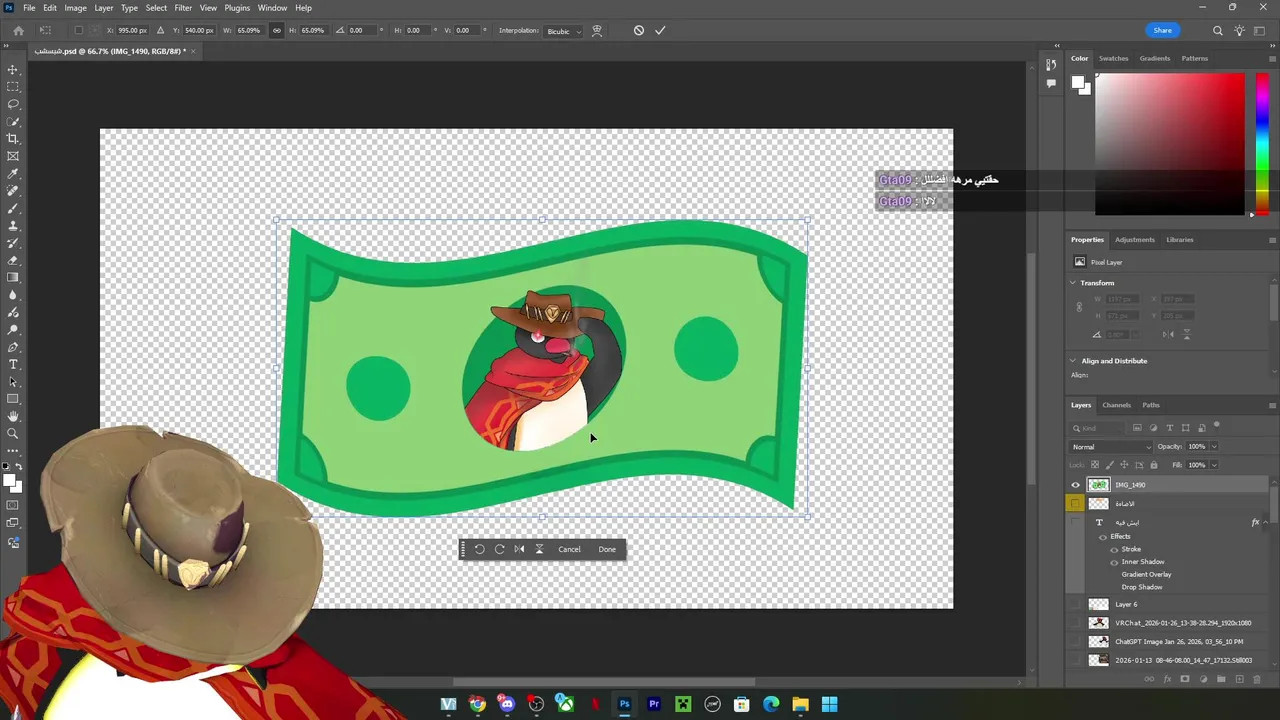Click the create new layer icon
Viewport: 1280px width, 720px height.
tap(1240, 679)
